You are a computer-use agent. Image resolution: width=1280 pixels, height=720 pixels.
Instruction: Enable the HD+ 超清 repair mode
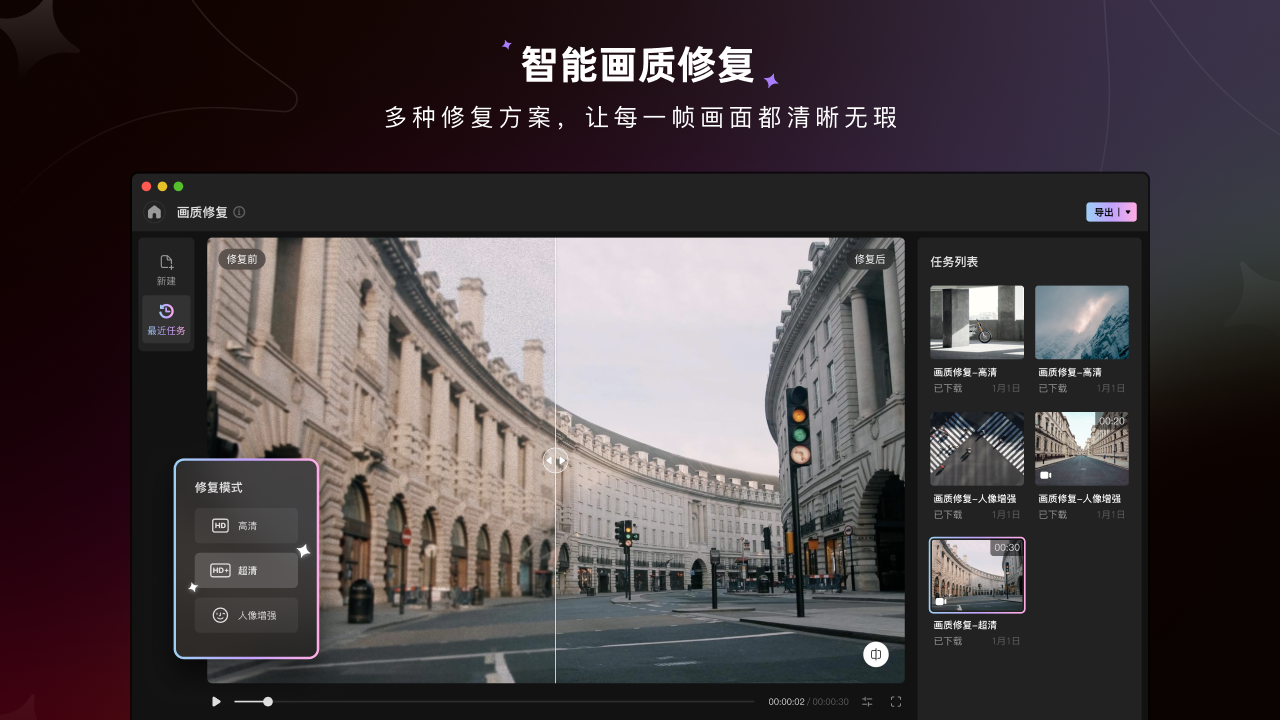click(246, 570)
